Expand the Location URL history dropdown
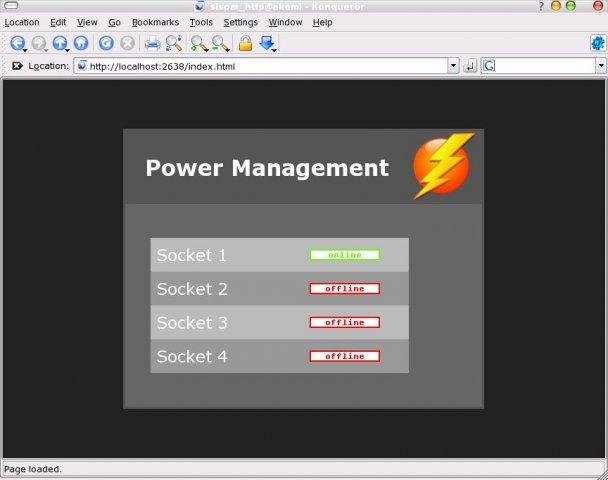Image resolution: width=608 pixels, height=480 pixels. point(453,66)
